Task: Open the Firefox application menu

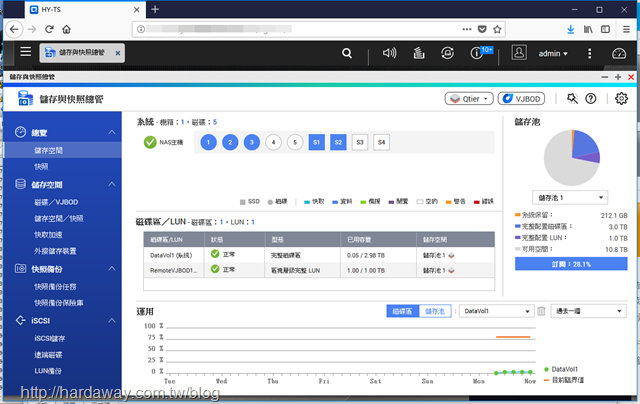Action: 626,29
